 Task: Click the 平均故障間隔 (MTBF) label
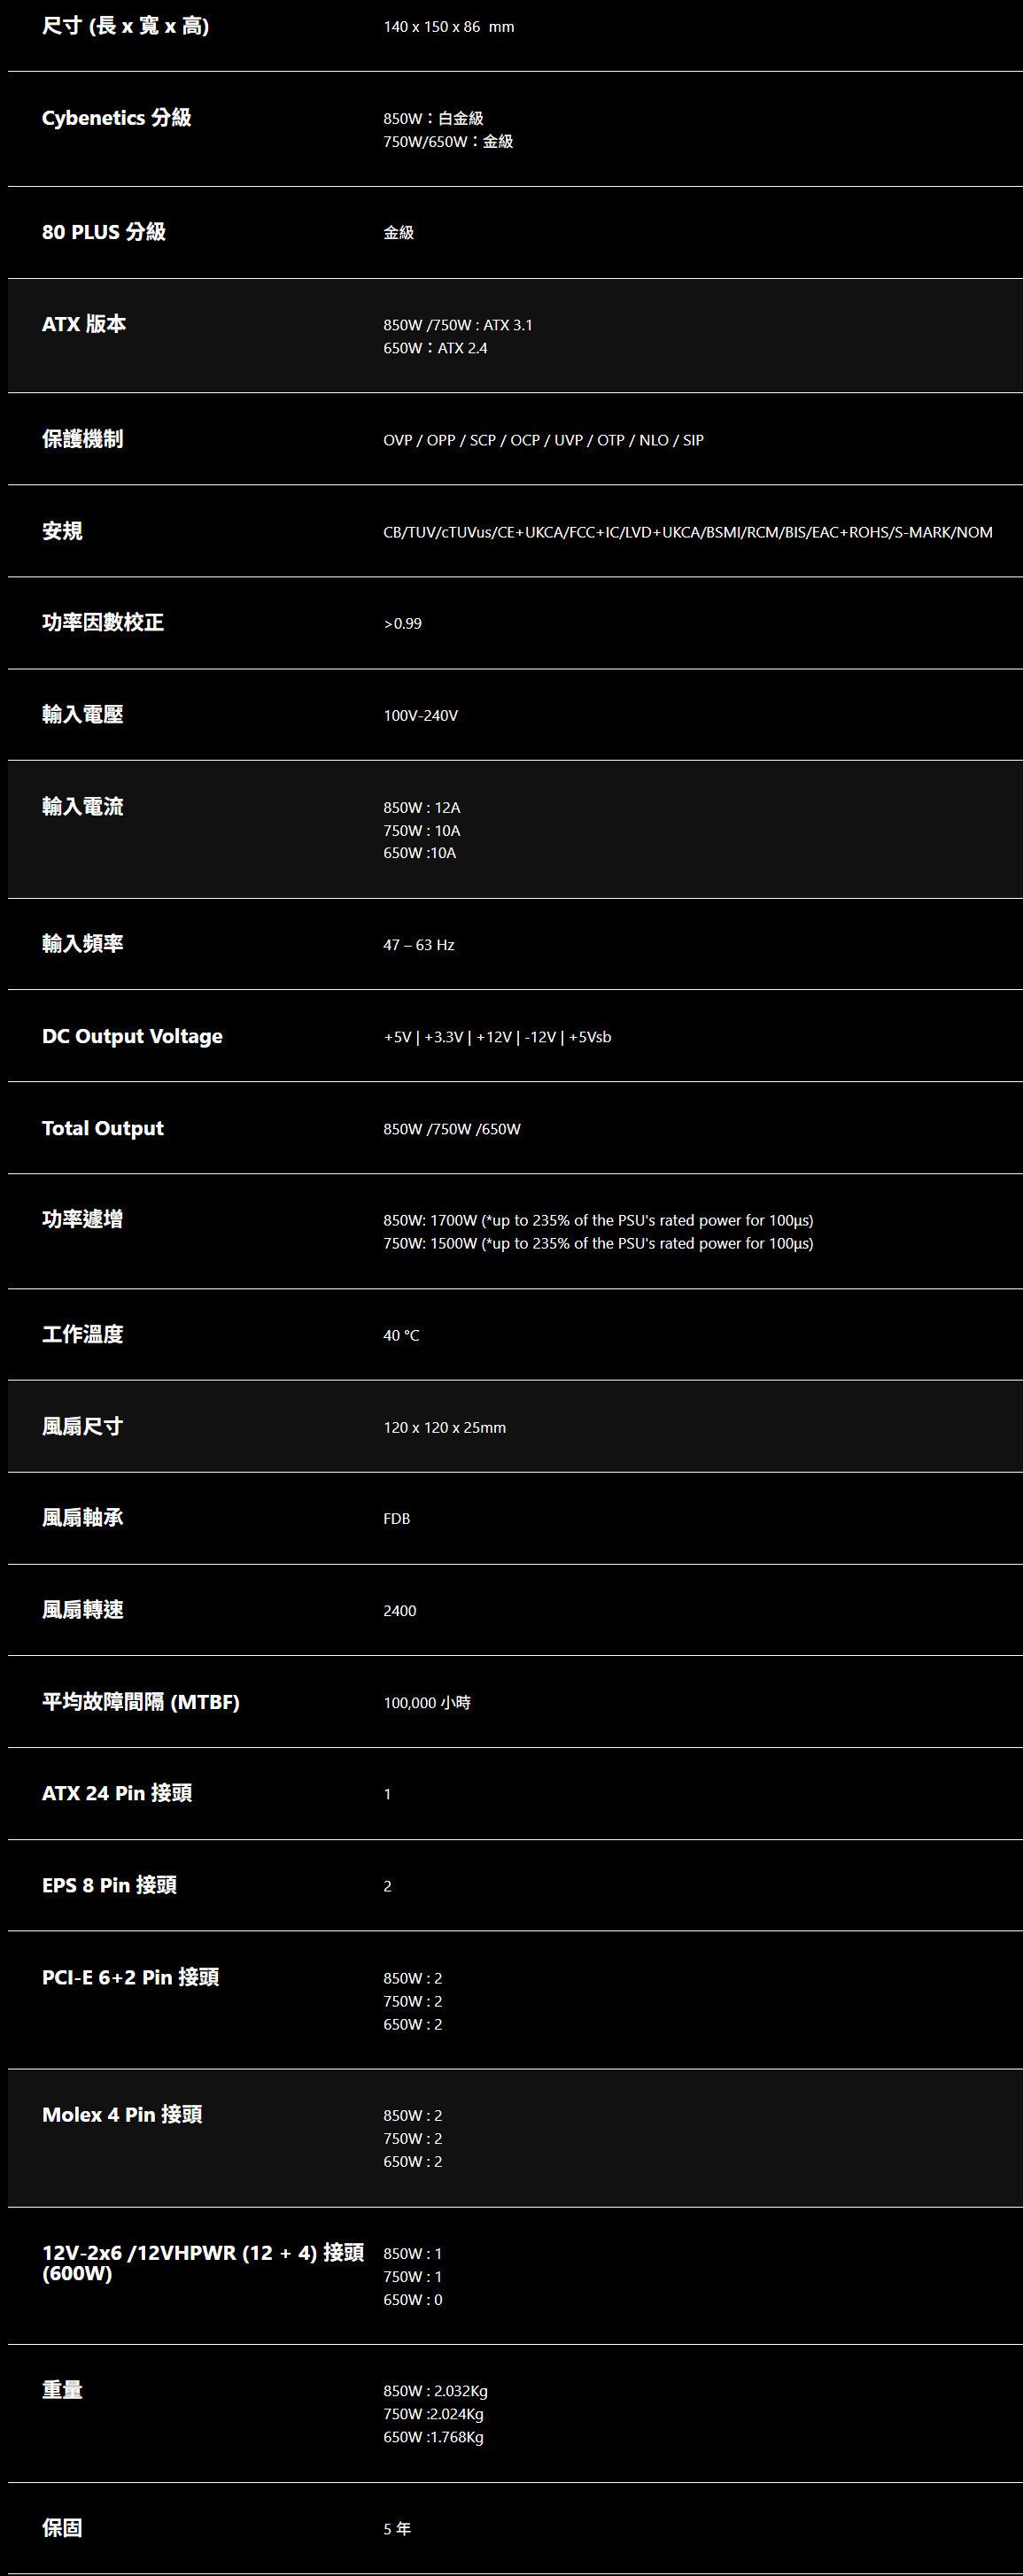(x=140, y=1702)
